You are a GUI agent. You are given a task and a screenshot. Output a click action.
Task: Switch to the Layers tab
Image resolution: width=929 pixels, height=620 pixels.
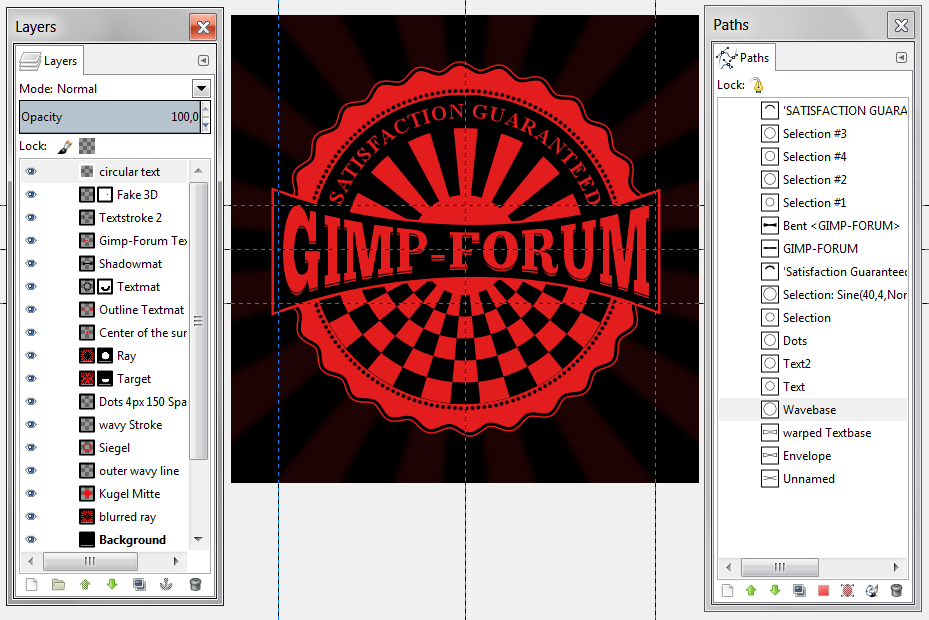[x=50, y=60]
